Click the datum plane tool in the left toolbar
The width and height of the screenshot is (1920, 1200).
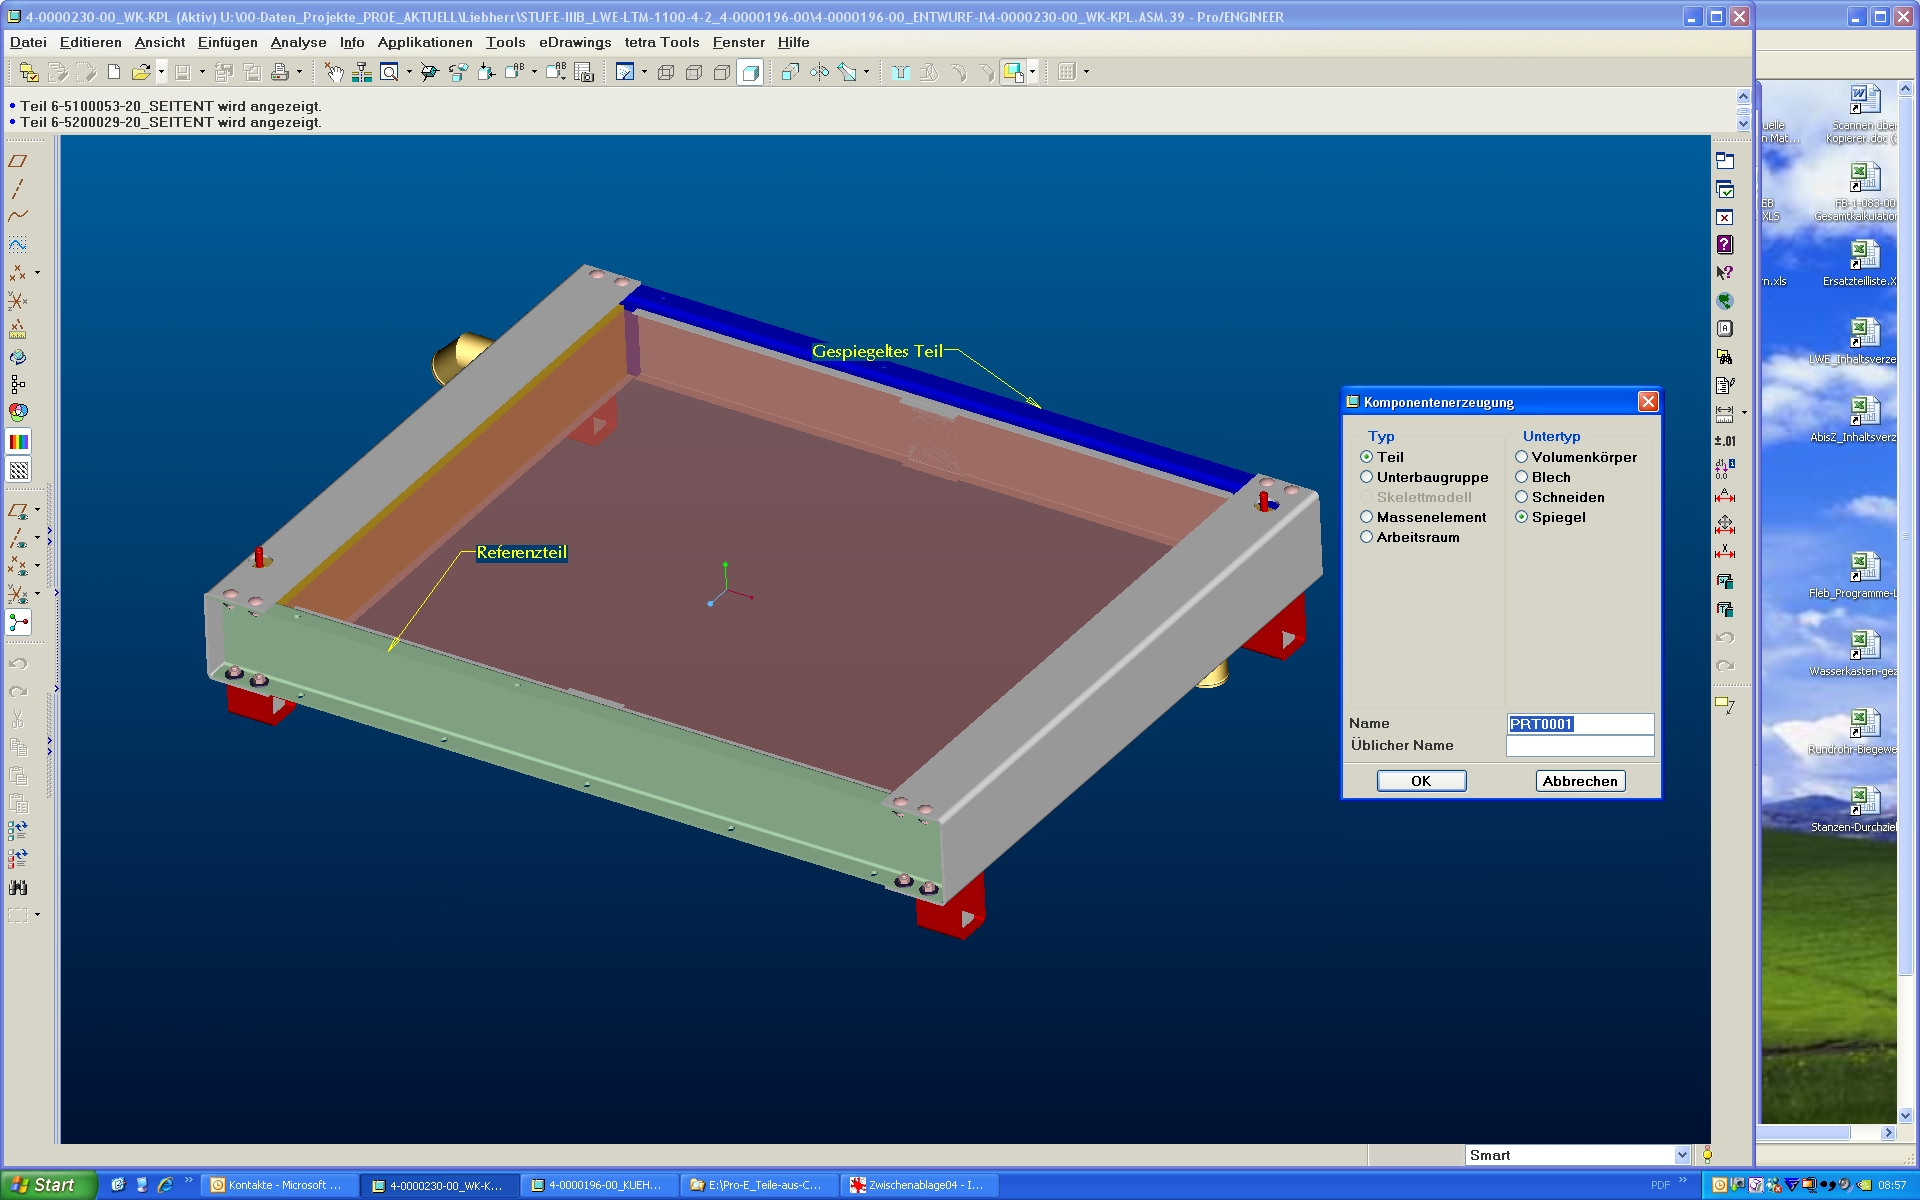pos(17,161)
